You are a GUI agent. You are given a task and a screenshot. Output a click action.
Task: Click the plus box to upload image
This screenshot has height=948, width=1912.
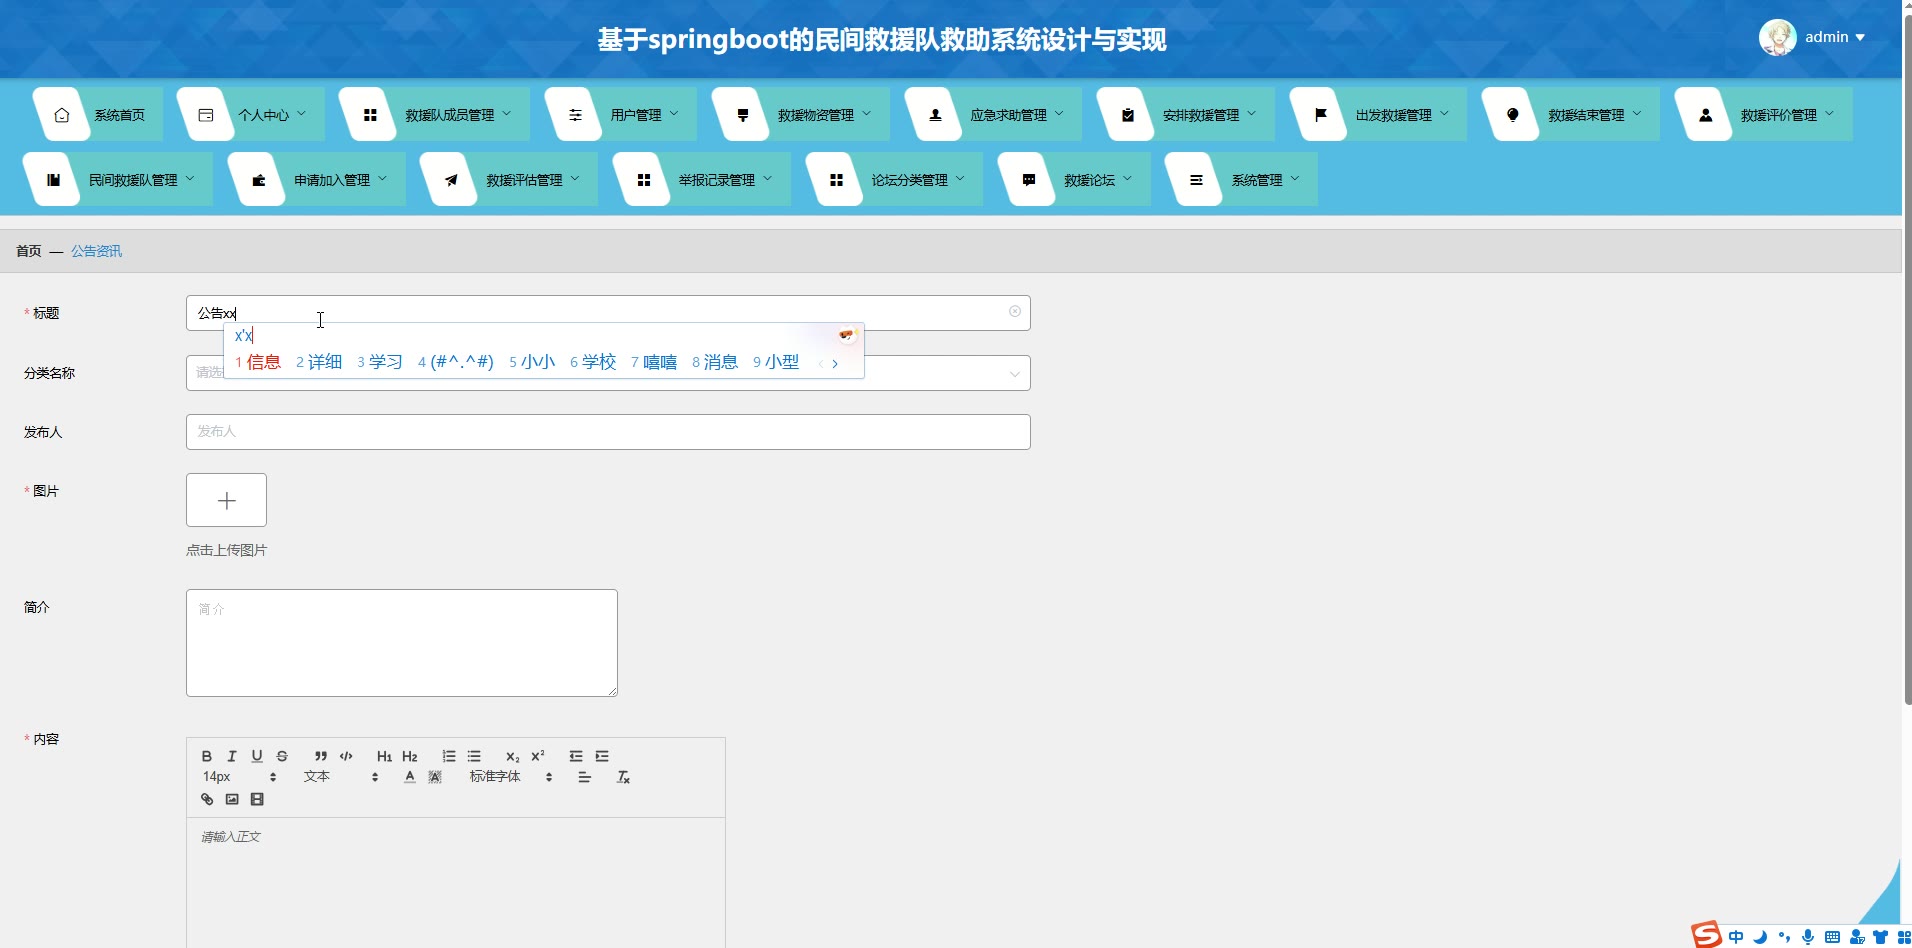(226, 500)
